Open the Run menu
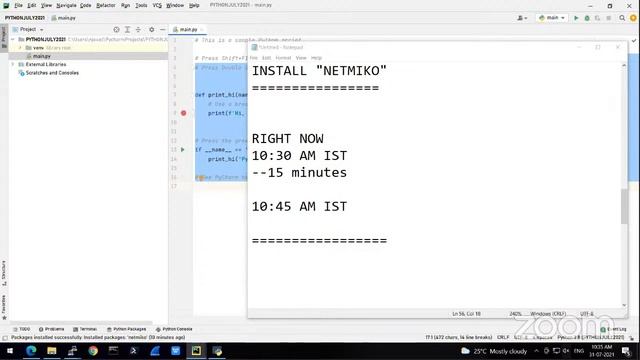640x360 pixels. pyautogui.click(x=125, y=5)
